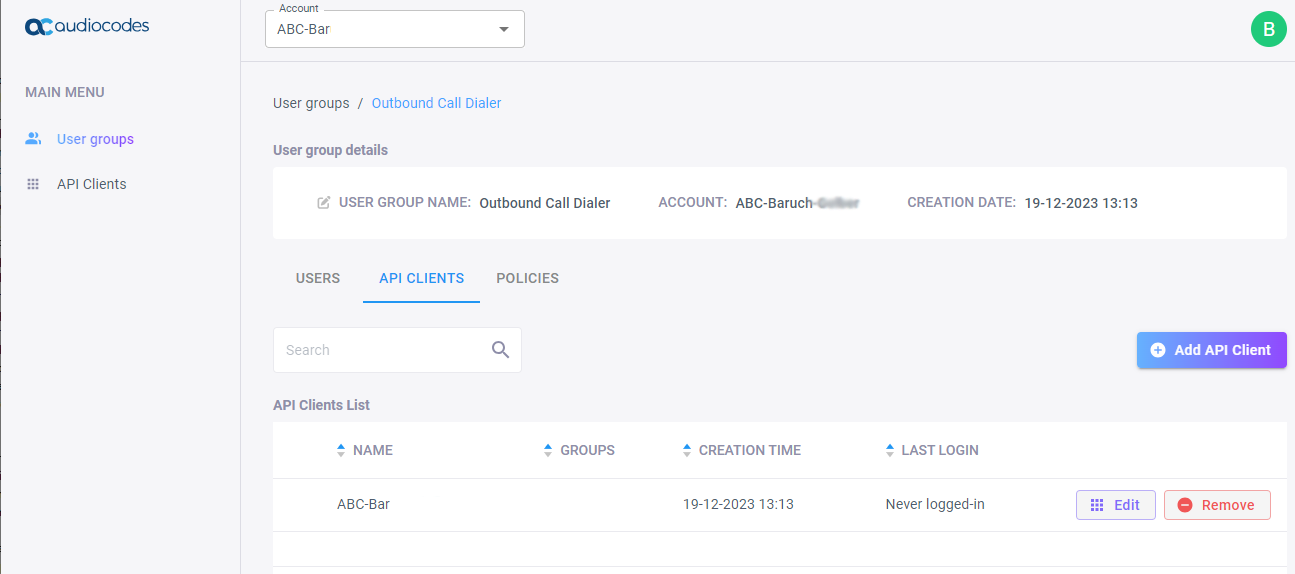Image resolution: width=1295 pixels, height=574 pixels.
Task: Click the AudioCodes logo
Action: [87, 26]
